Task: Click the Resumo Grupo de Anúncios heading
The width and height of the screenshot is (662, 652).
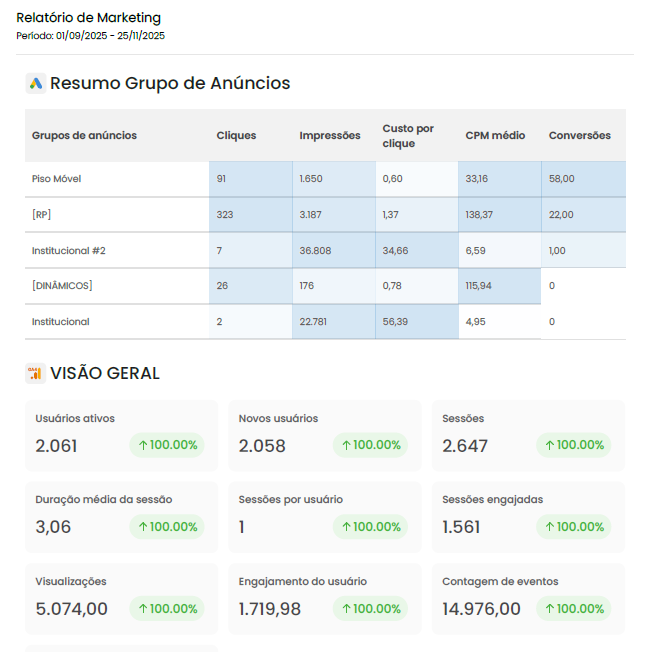Action: 170,84
